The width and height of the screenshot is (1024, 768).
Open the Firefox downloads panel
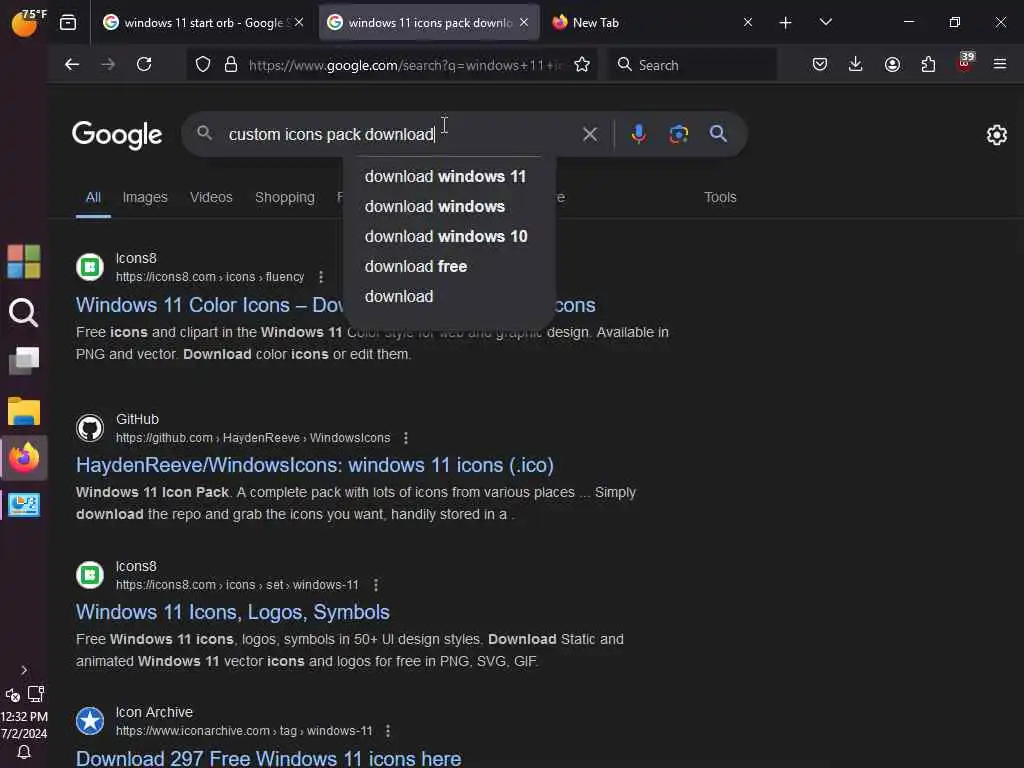tap(856, 64)
